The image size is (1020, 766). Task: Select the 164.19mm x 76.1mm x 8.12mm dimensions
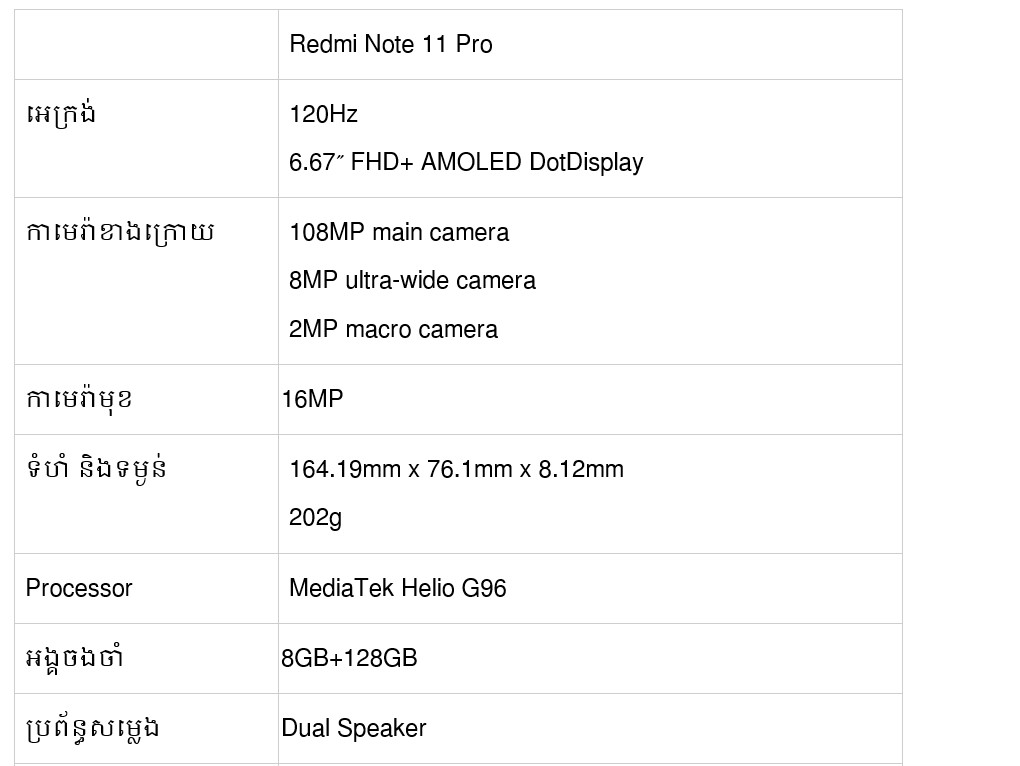[456, 469]
